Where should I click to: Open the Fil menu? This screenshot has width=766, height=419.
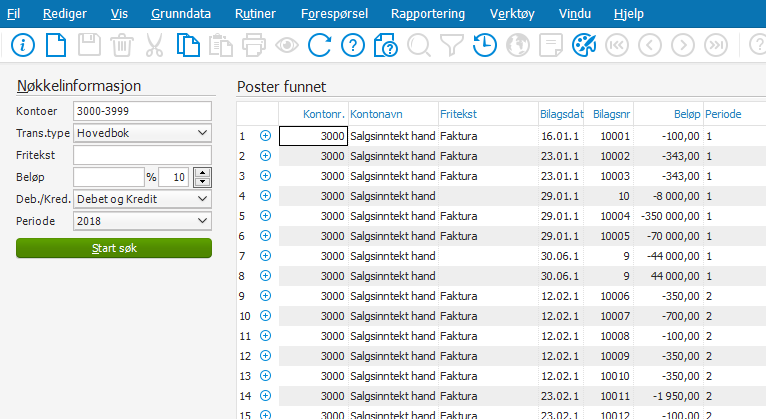pos(14,14)
